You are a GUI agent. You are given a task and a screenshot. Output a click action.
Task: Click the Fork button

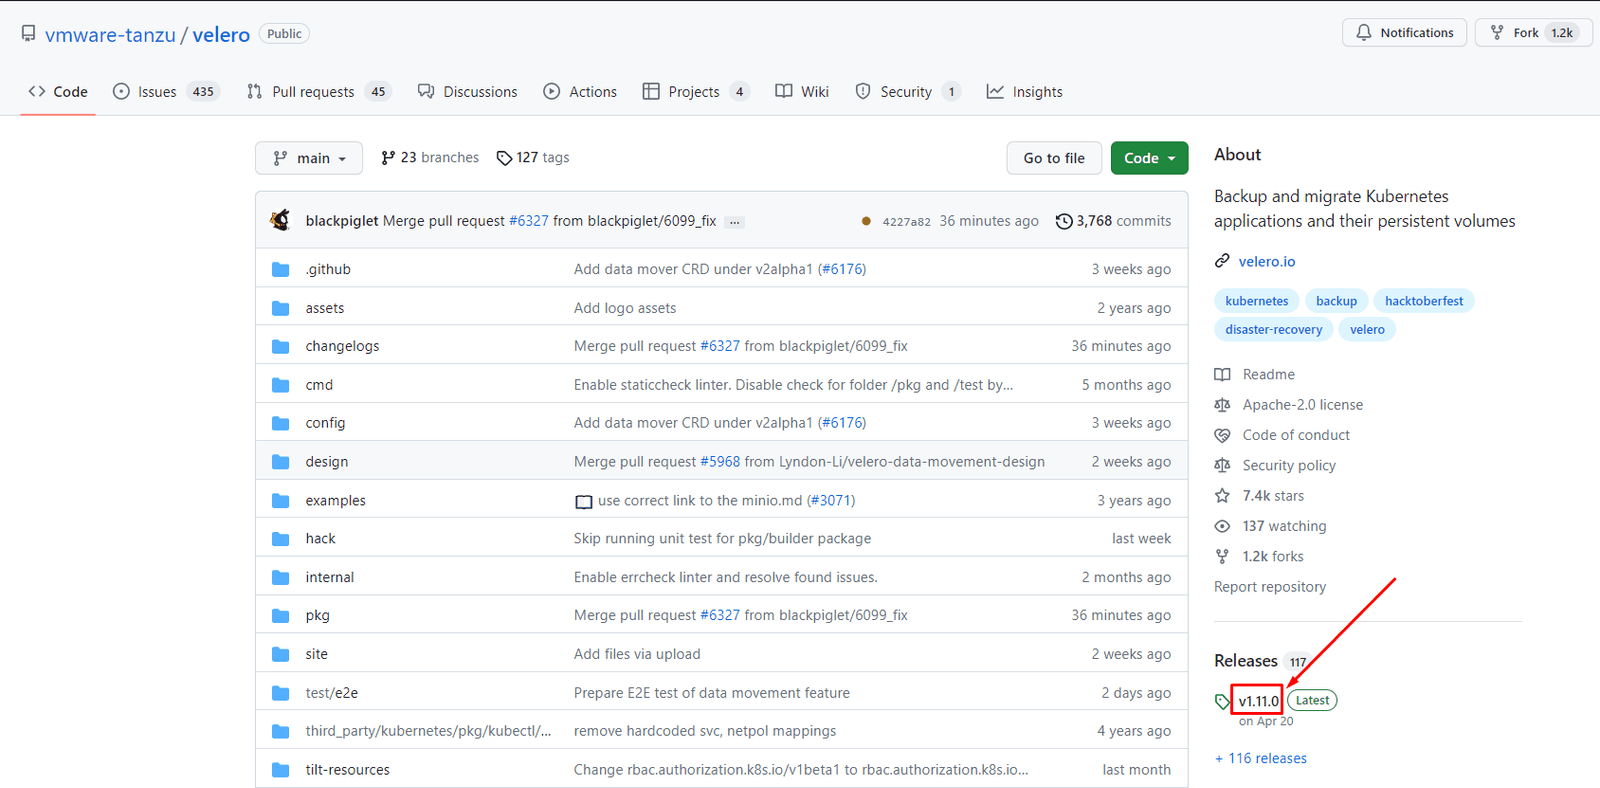click(x=1533, y=33)
